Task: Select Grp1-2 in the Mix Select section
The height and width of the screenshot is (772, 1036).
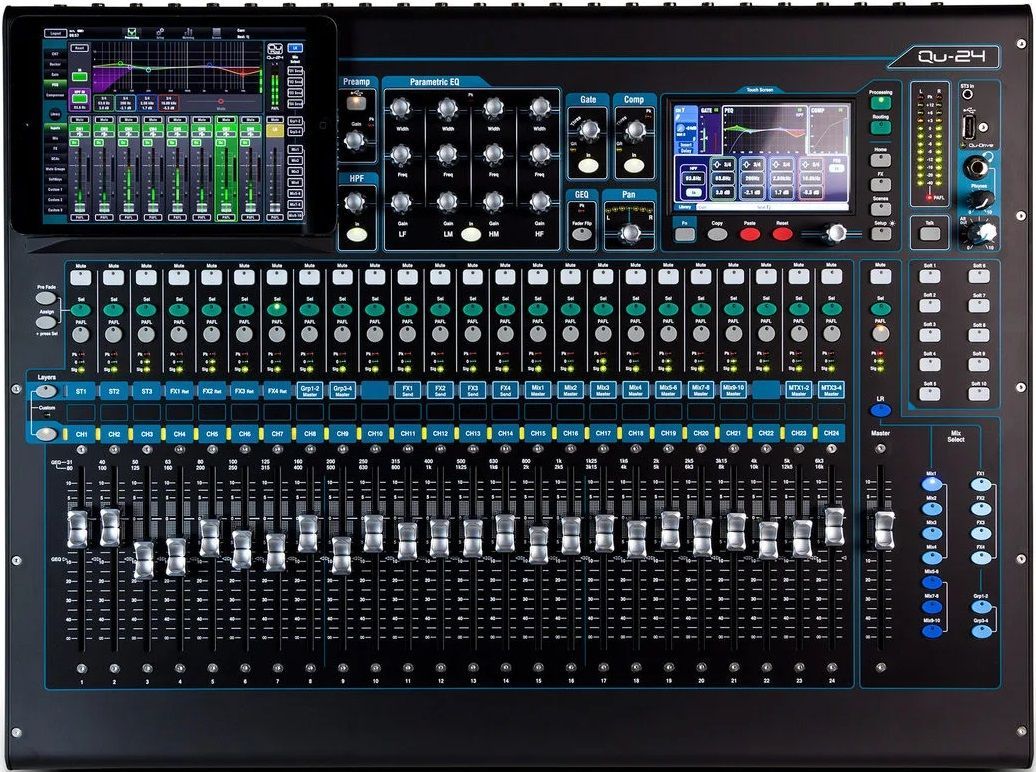Action: click(x=980, y=606)
